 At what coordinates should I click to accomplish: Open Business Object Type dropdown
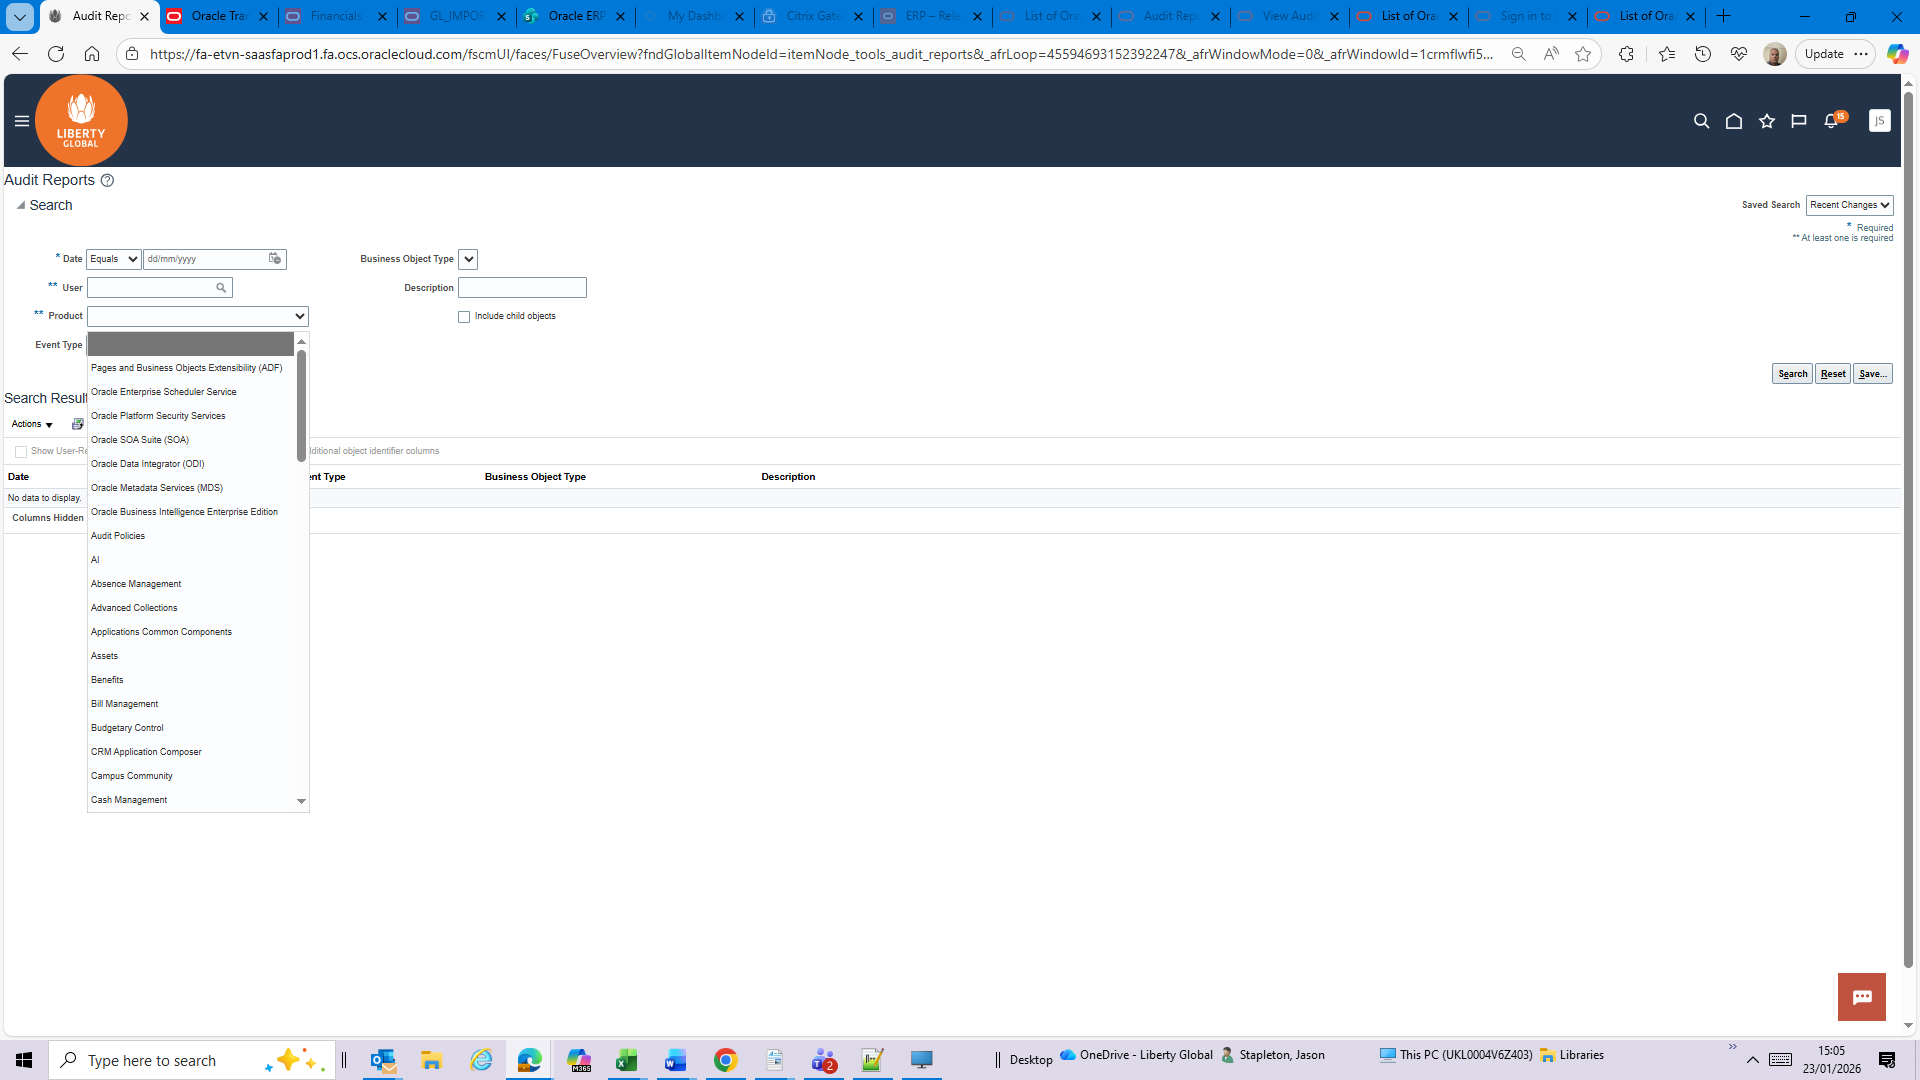[468, 260]
